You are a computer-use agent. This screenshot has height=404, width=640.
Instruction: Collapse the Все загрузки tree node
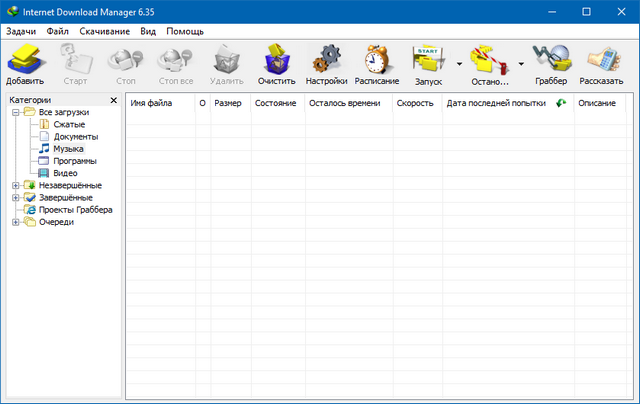16,112
